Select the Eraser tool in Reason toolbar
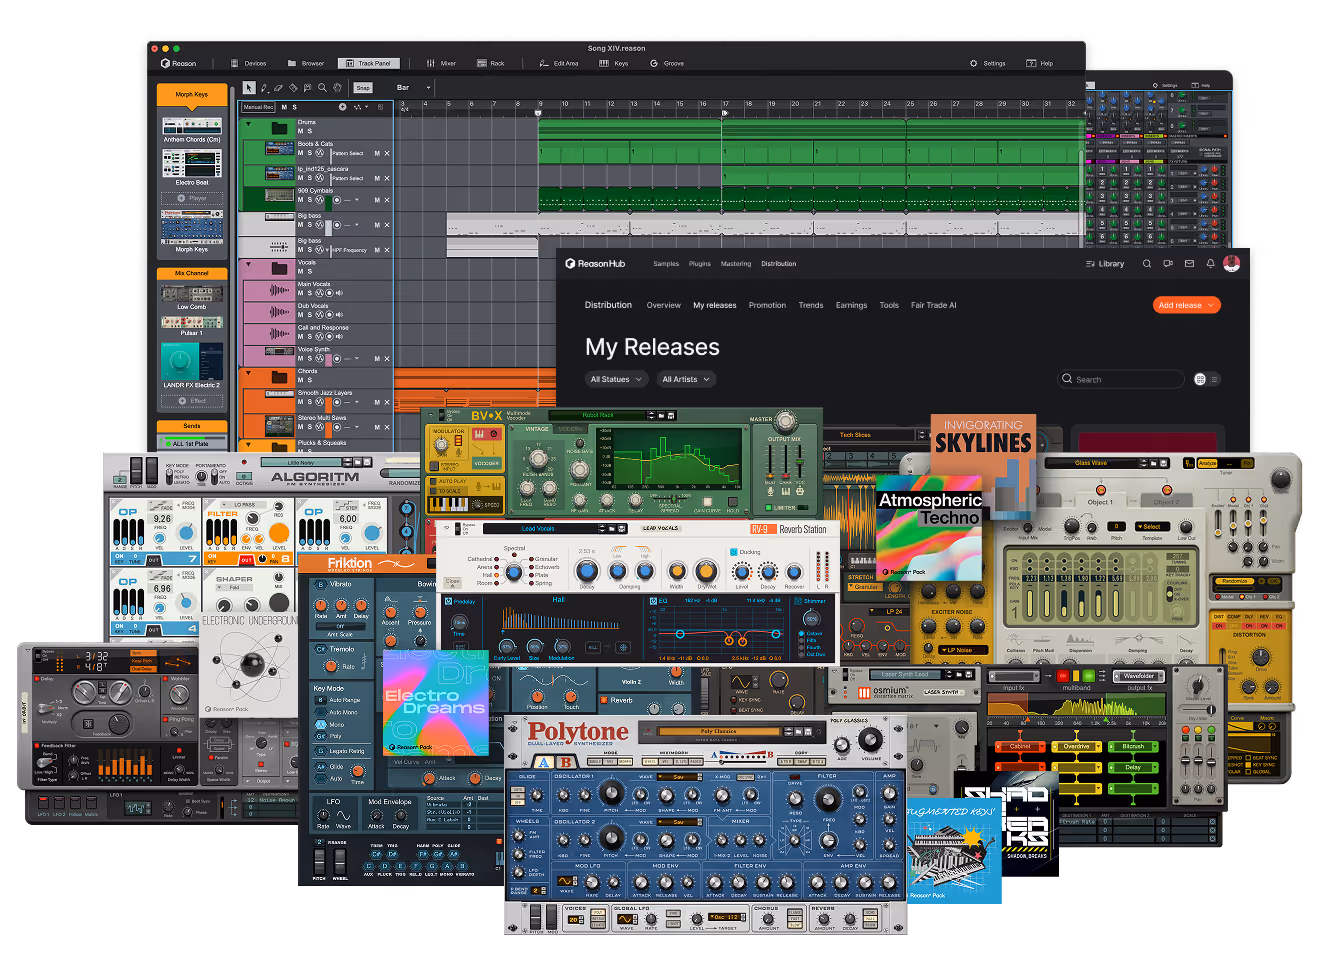 click(278, 88)
